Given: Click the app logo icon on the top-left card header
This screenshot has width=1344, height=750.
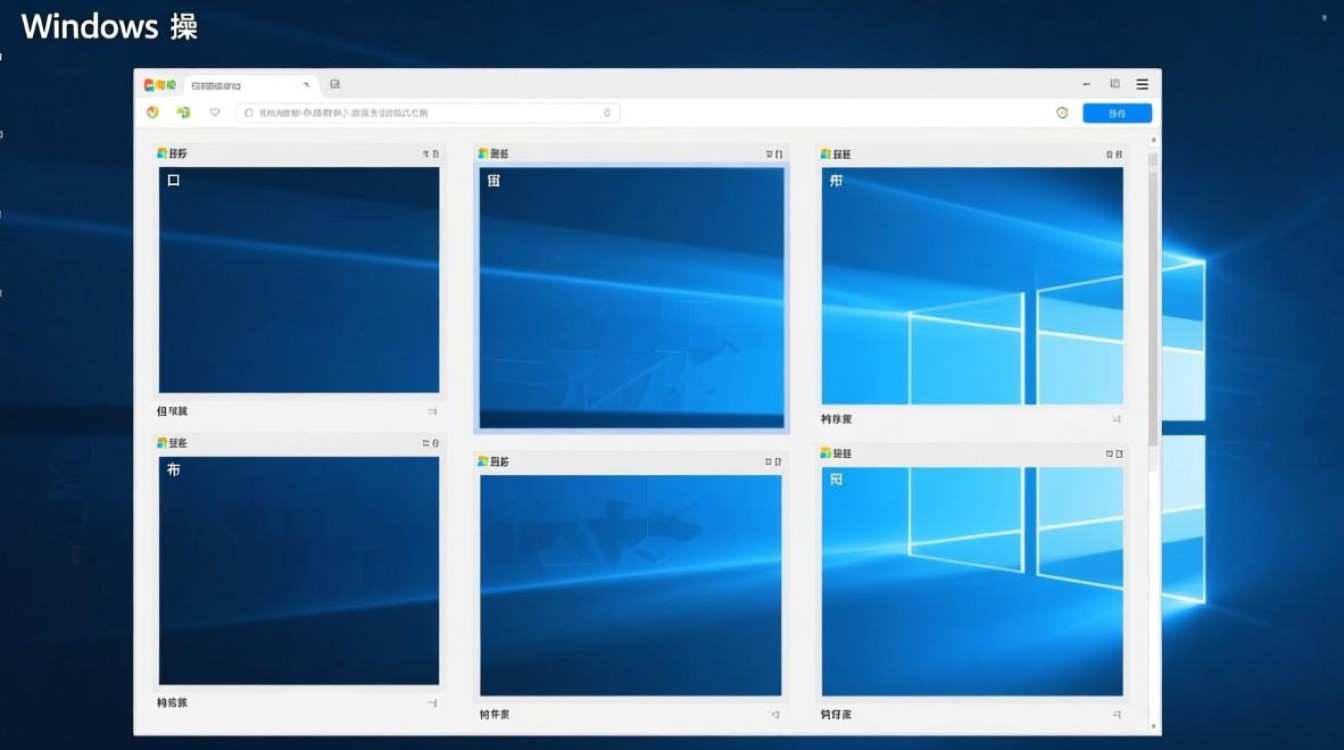Looking at the screenshot, I should 161,152.
